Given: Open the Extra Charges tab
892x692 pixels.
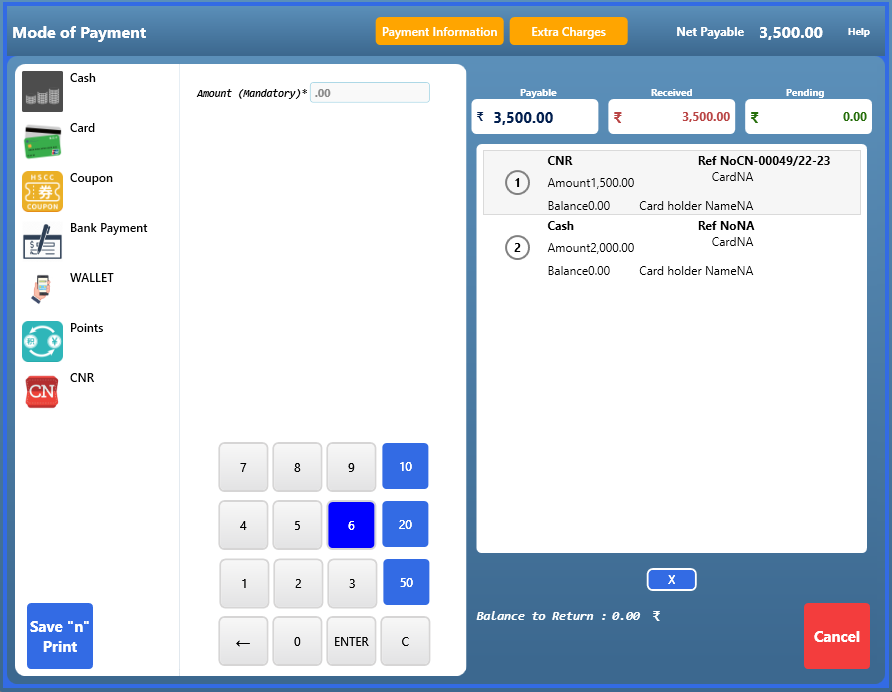Looking at the screenshot, I should [x=568, y=31].
